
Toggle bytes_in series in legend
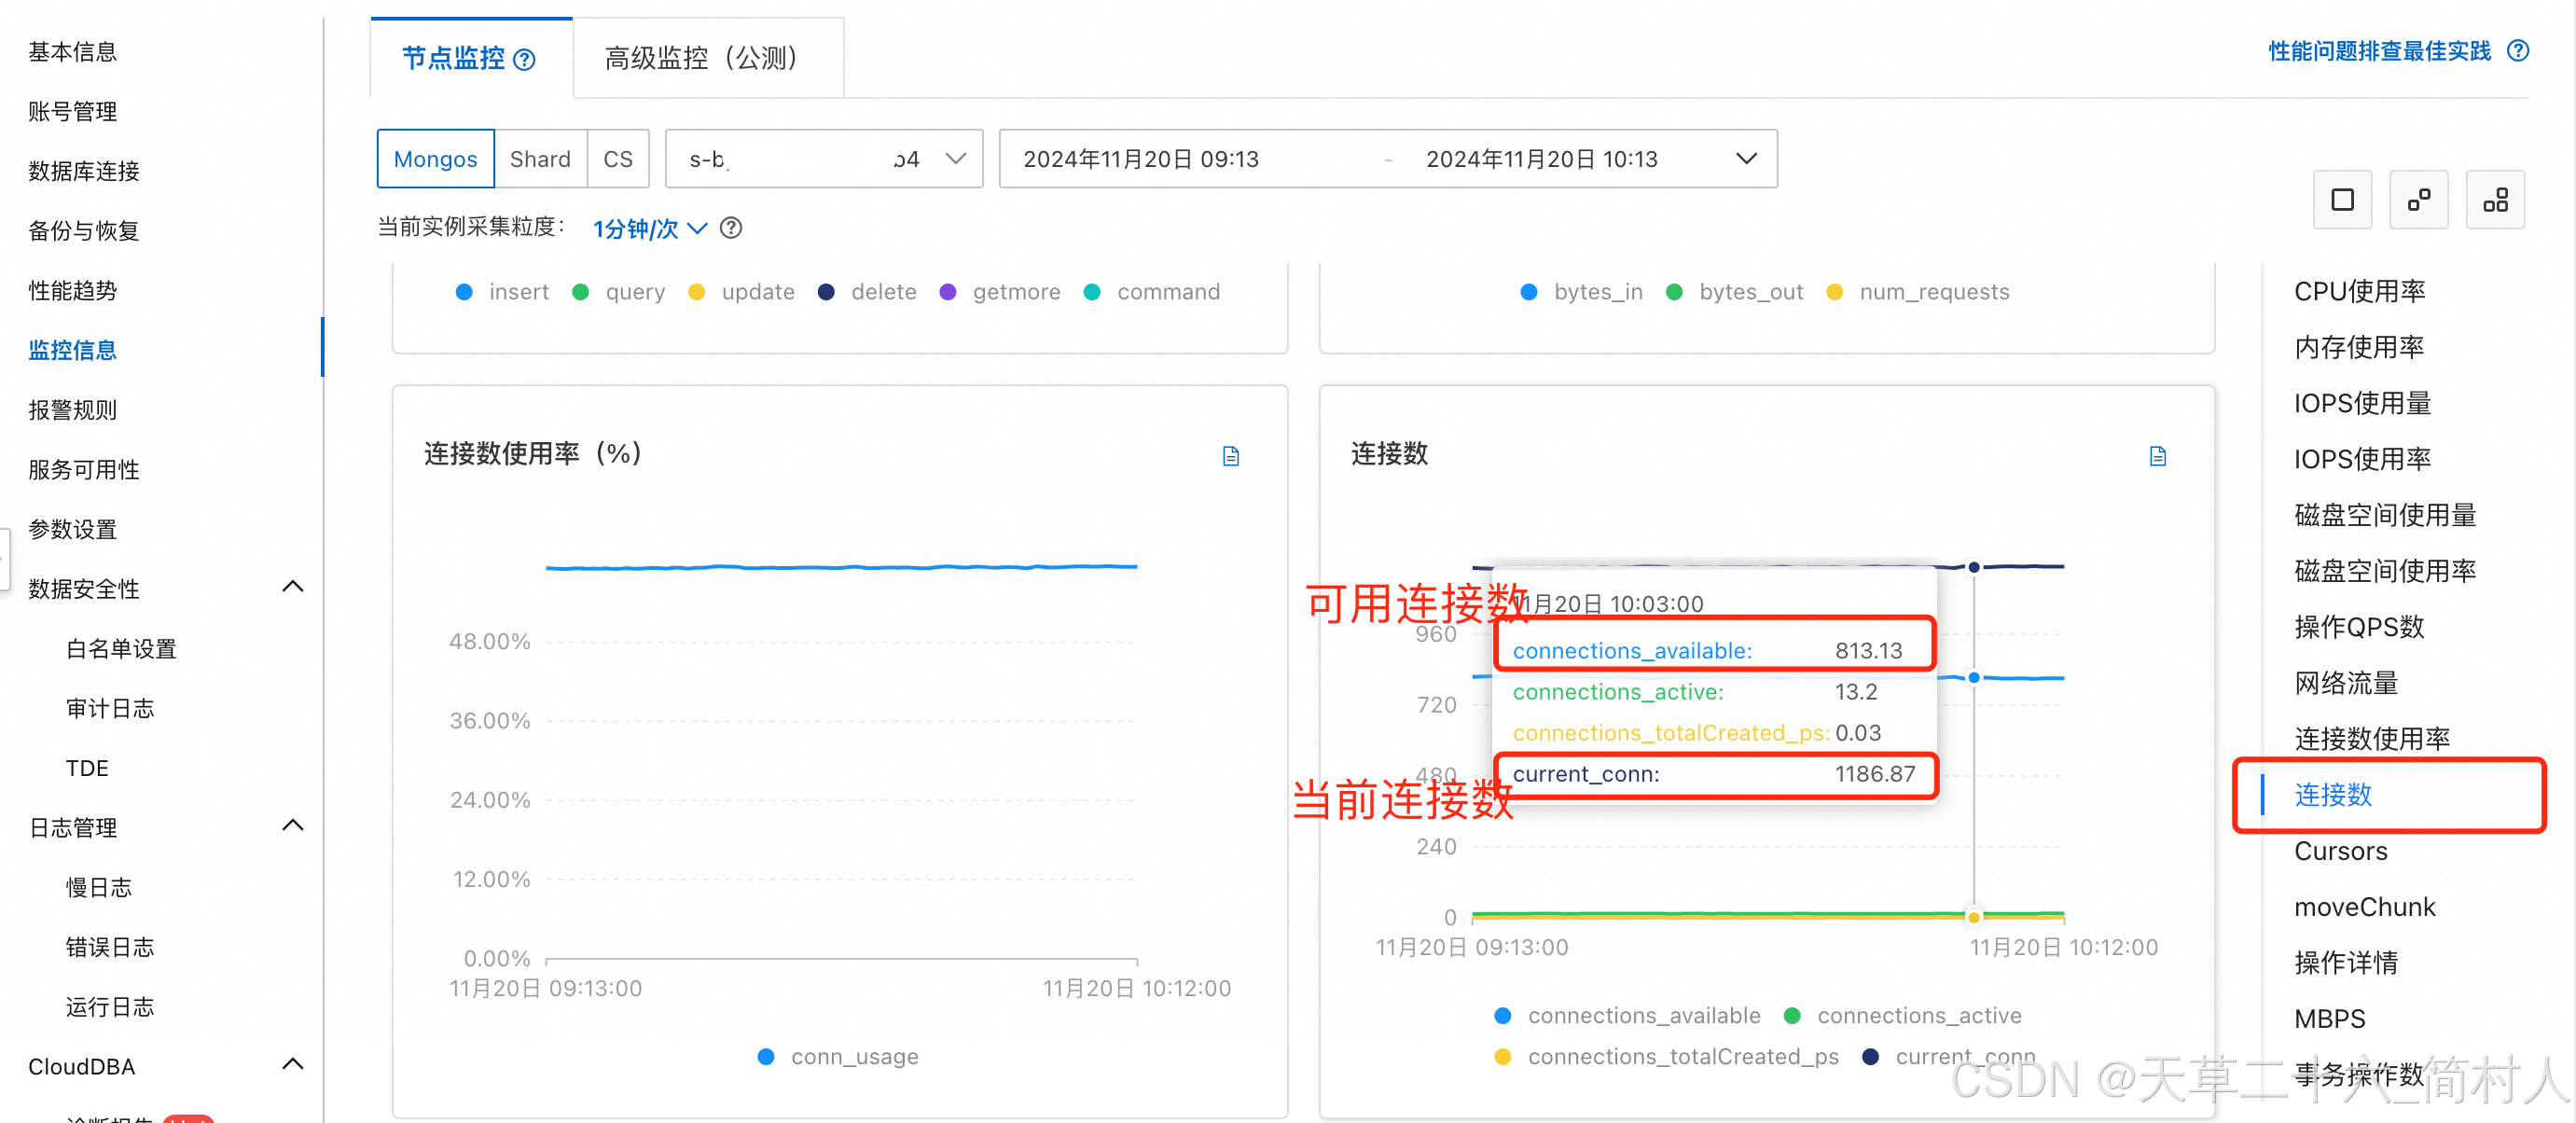tap(1581, 292)
